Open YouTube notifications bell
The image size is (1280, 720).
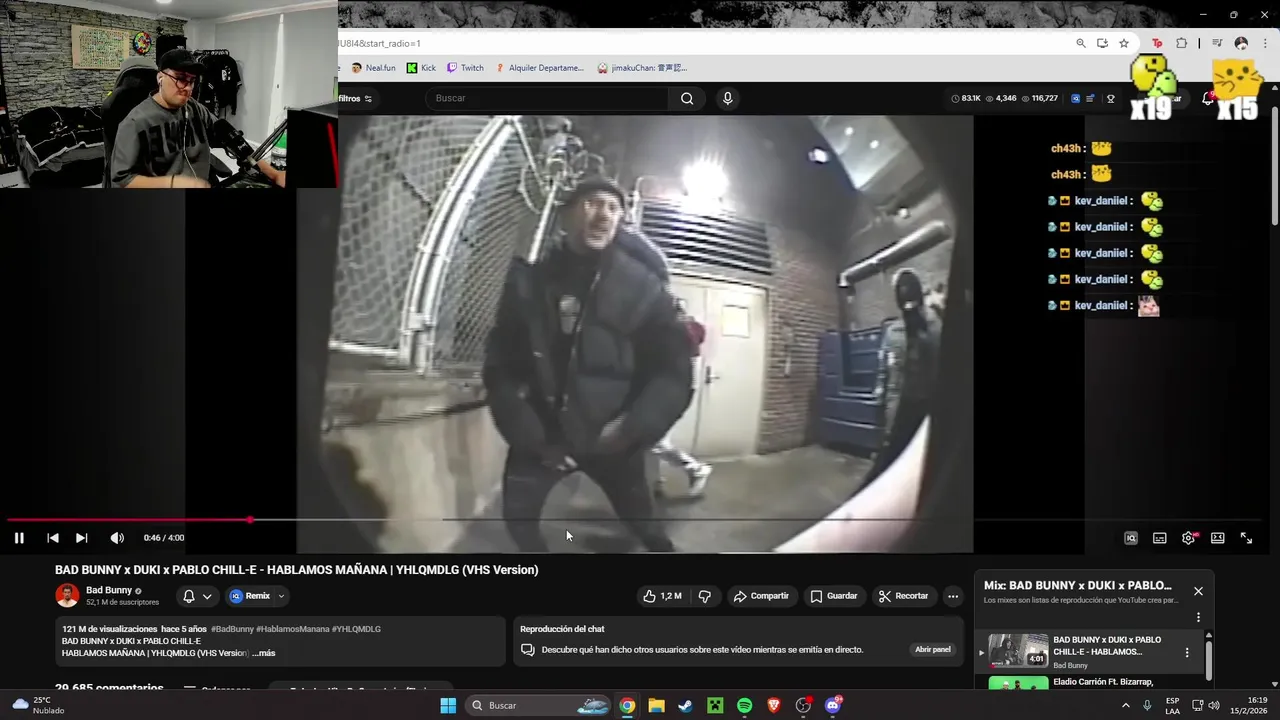[x=1207, y=98]
